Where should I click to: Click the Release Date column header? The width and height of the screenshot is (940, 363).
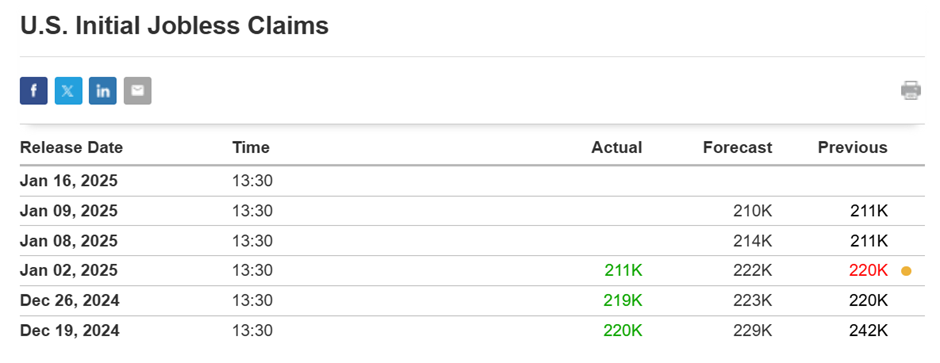click(x=71, y=147)
